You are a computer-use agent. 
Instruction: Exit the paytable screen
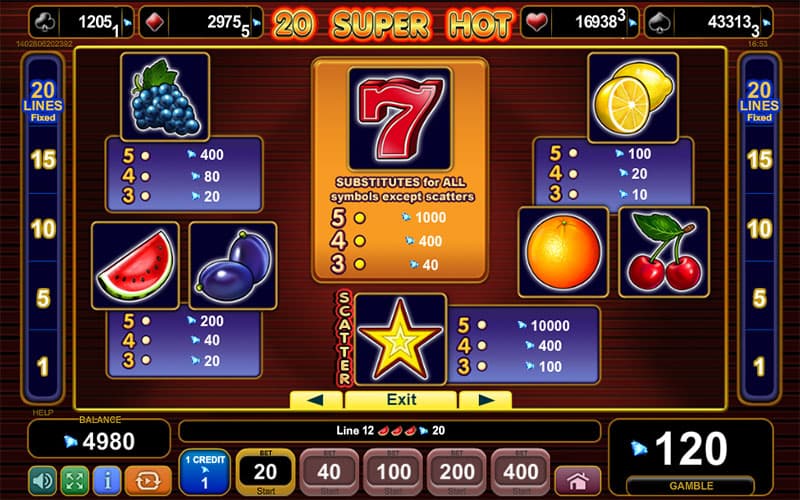tap(401, 399)
